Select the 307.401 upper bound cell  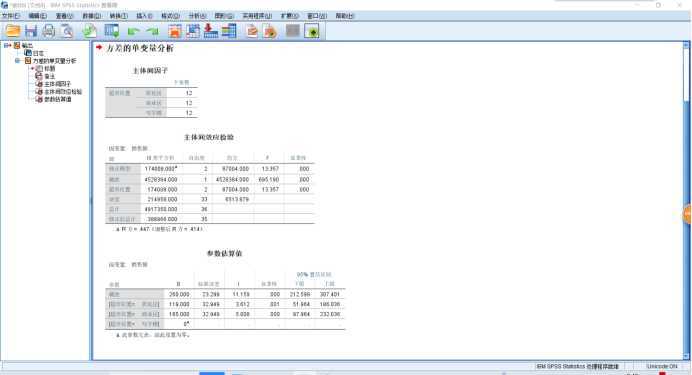point(329,294)
